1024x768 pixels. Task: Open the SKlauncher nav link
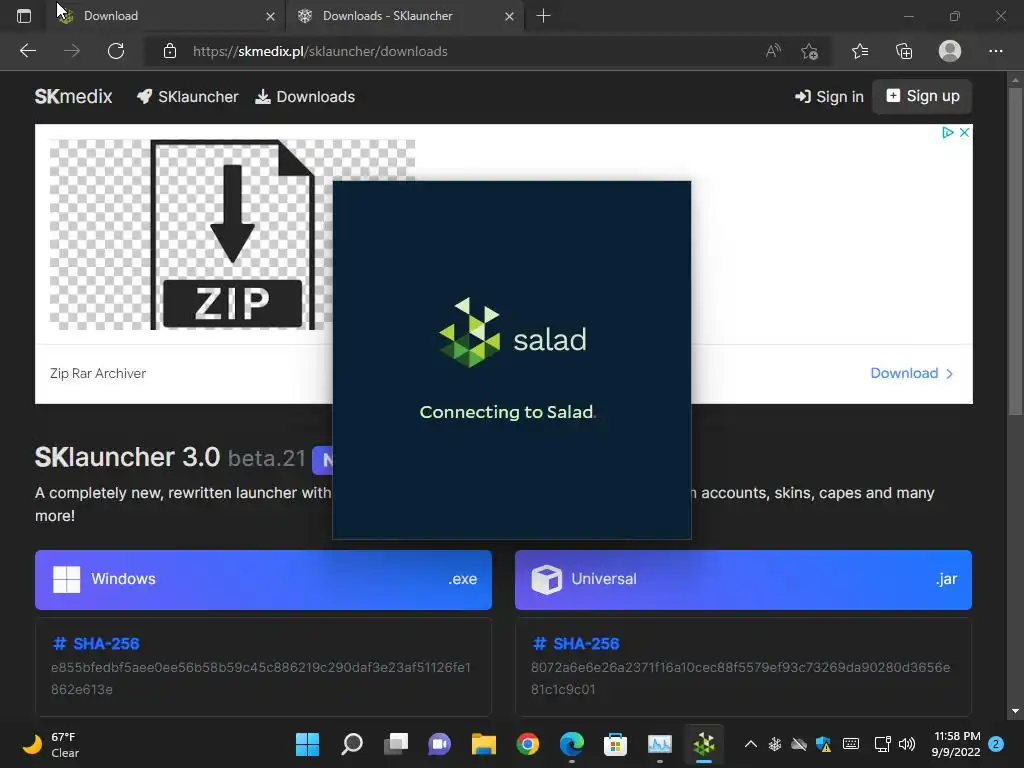click(187, 97)
